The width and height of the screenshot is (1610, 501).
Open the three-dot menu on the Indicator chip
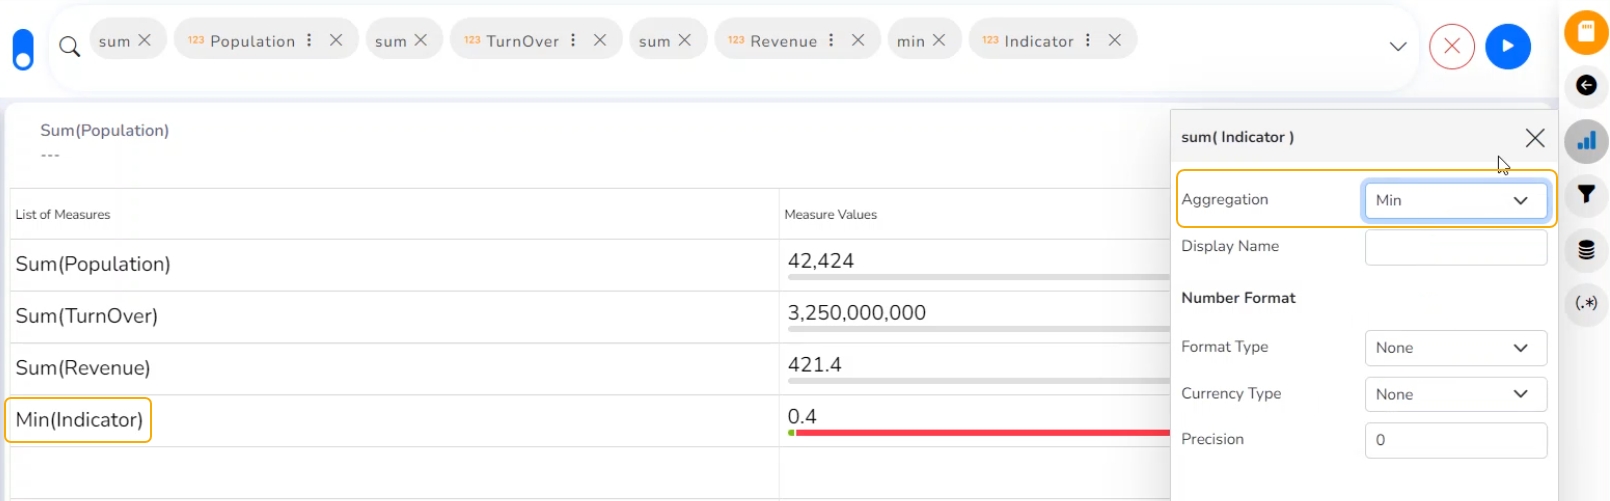(1088, 40)
